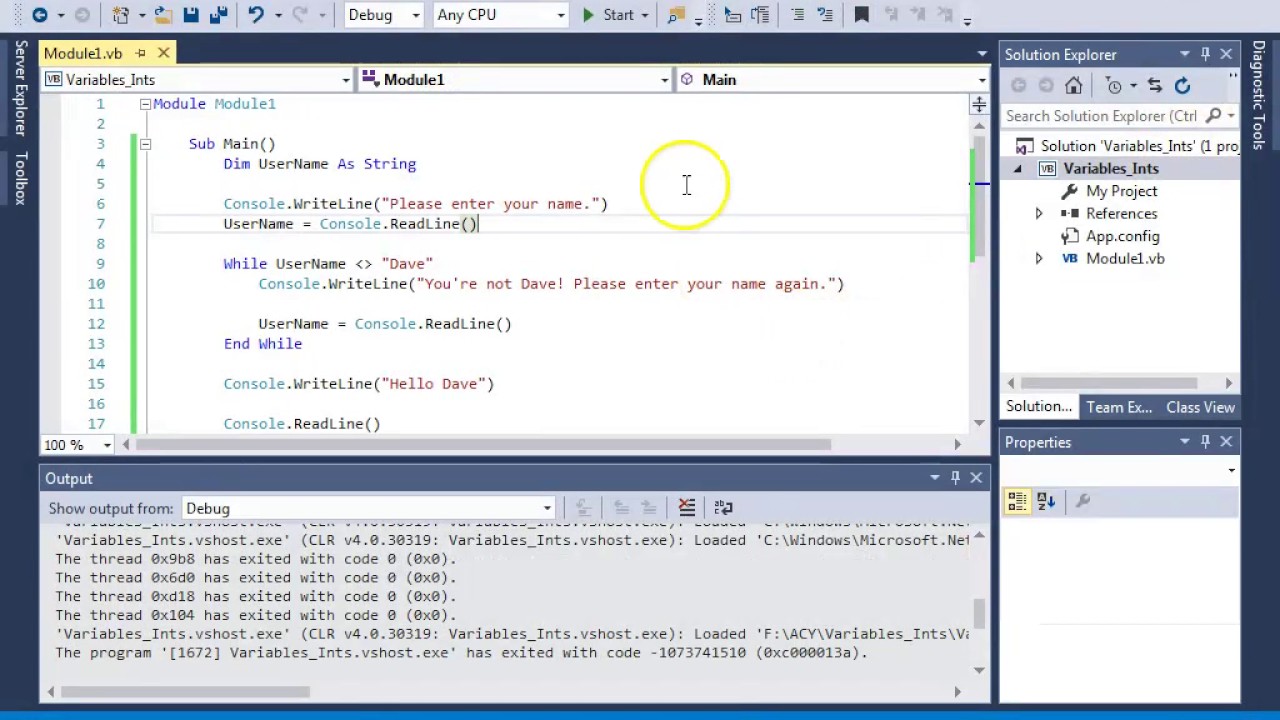Open the Solution Explorer window options menu arrow
1280x720 pixels.
[x=1184, y=54]
